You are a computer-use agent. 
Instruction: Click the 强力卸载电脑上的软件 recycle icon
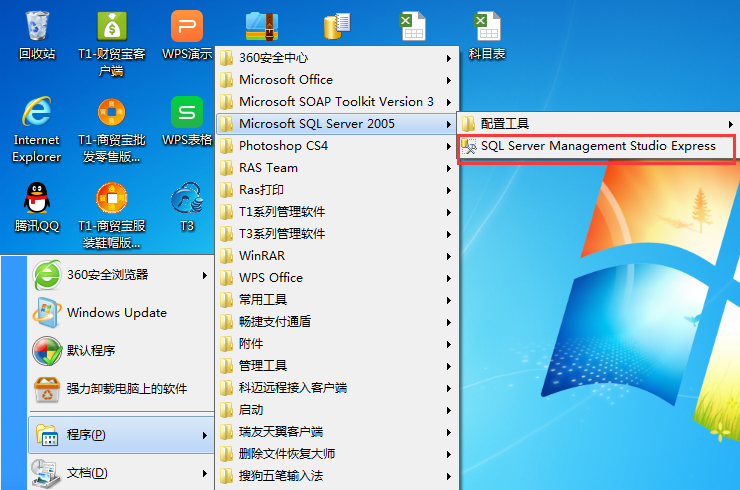point(47,389)
